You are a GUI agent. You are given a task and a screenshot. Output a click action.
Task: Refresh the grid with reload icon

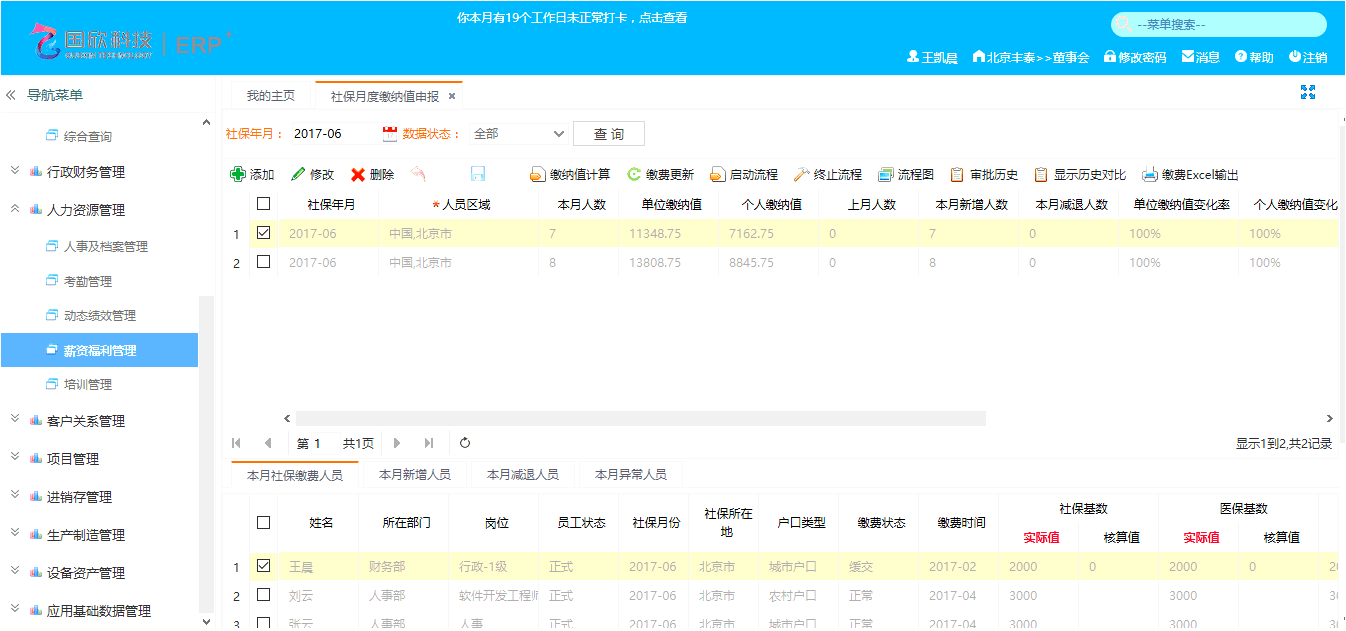(x=465, y=443)
